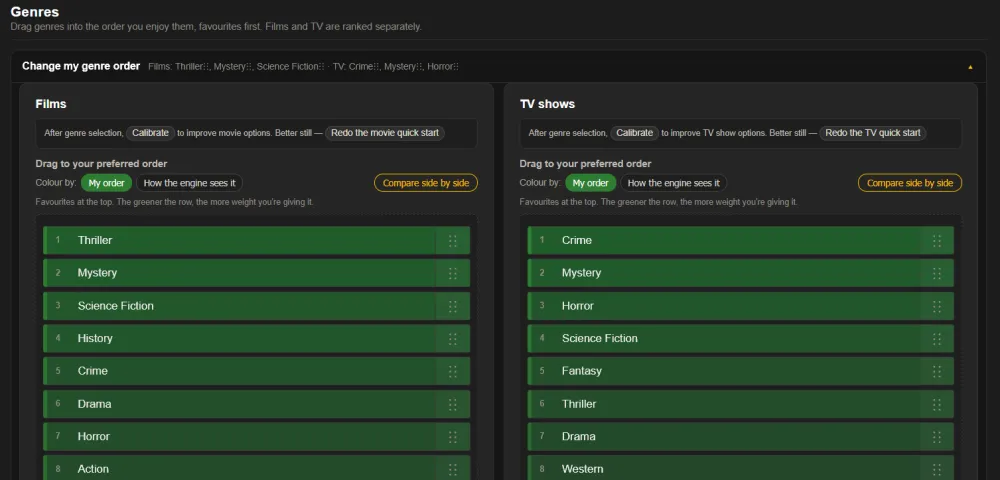
Task: Select the Science Fiction row in Films list
Action: coord(256,306)
